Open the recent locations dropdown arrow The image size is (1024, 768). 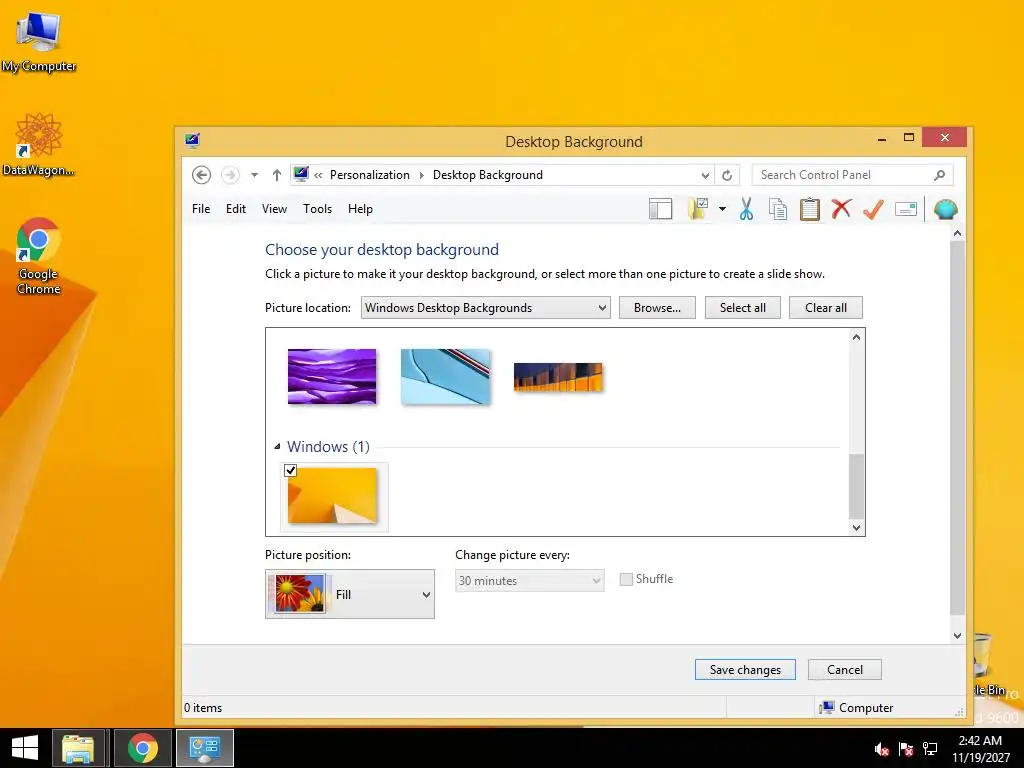255,175
